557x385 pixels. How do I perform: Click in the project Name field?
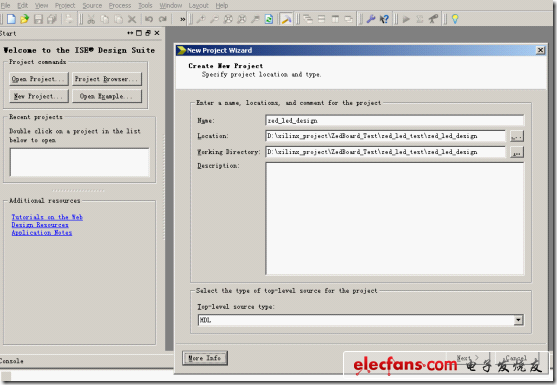pos(394,120)
